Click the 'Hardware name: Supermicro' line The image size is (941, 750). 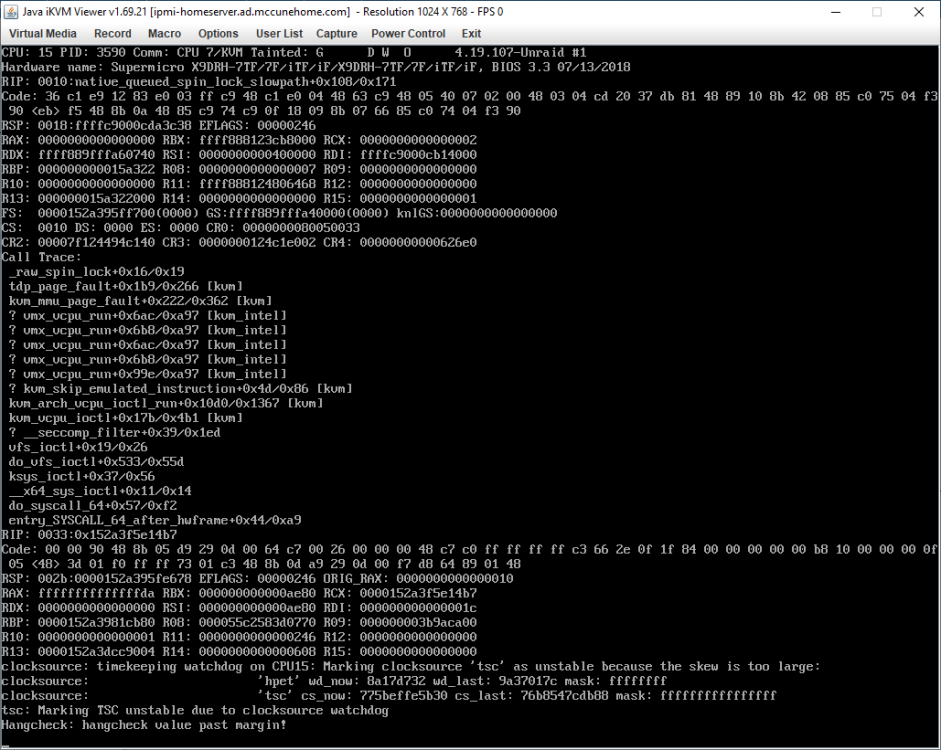316,67
